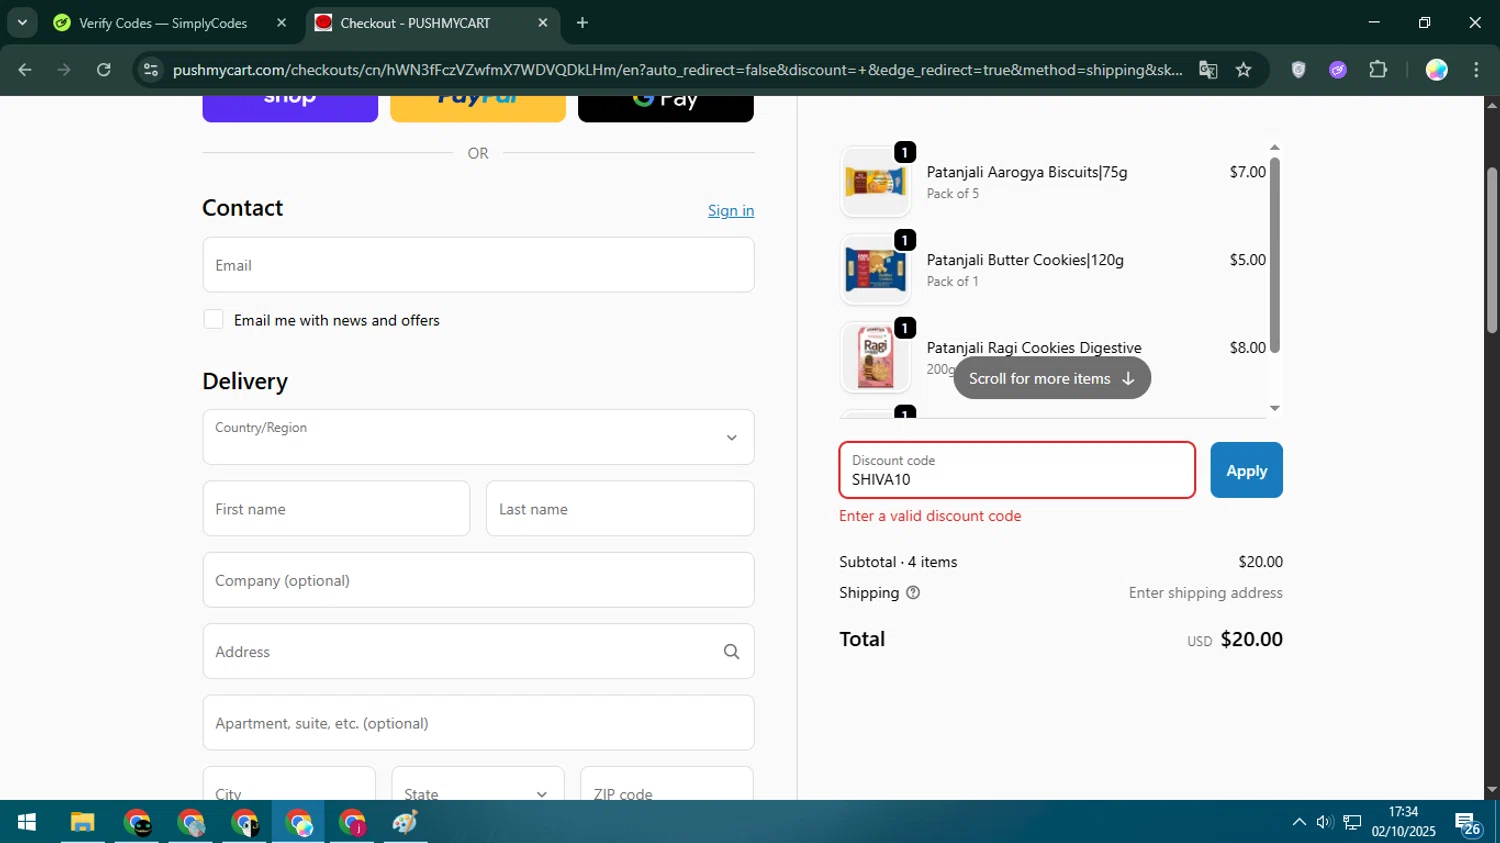Open the Extensions puzzle icon
Screen dimensions: 1500x843
coord(1378,70)
